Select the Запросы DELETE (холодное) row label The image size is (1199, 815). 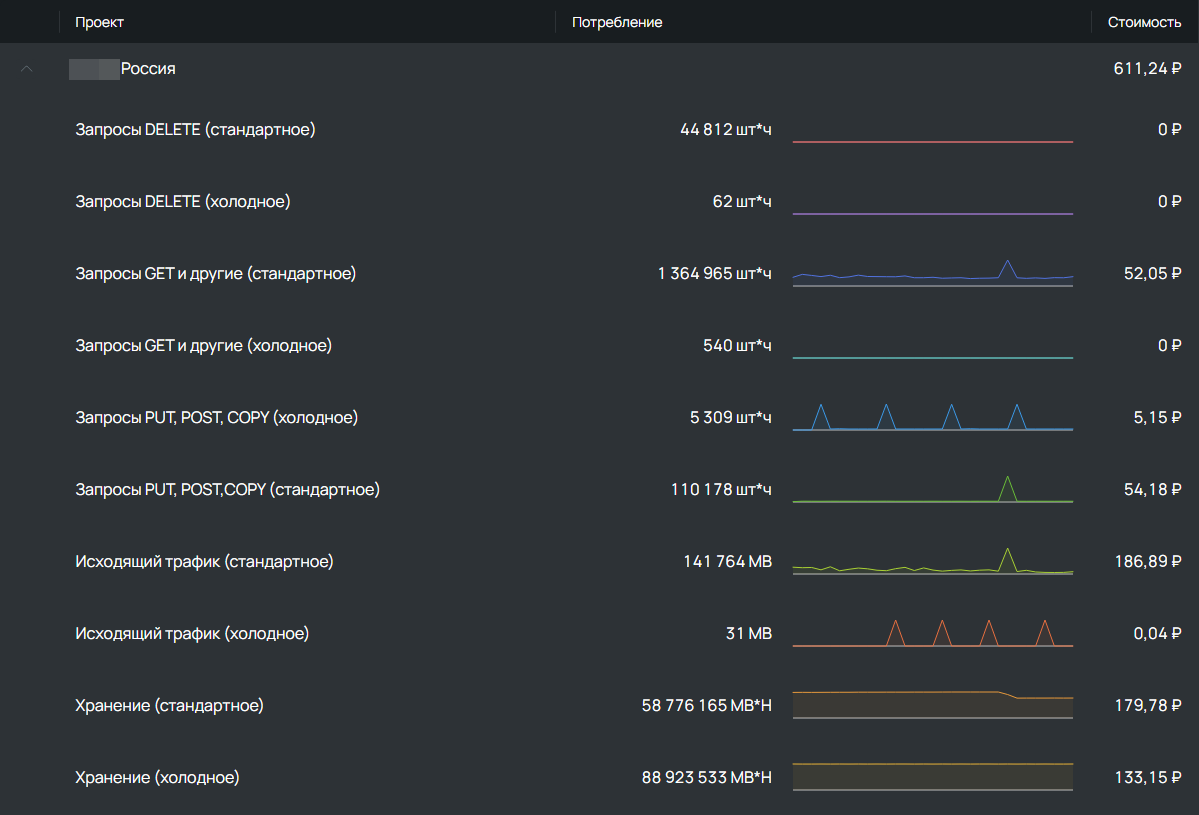[183, 201]
